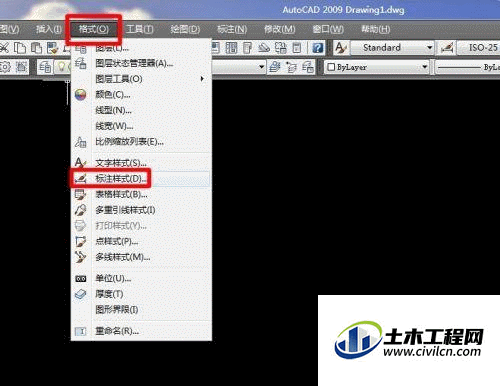Choose 颜色(C)... menu entry
This screenshot has width=500, height=386.
click(141, 95)
